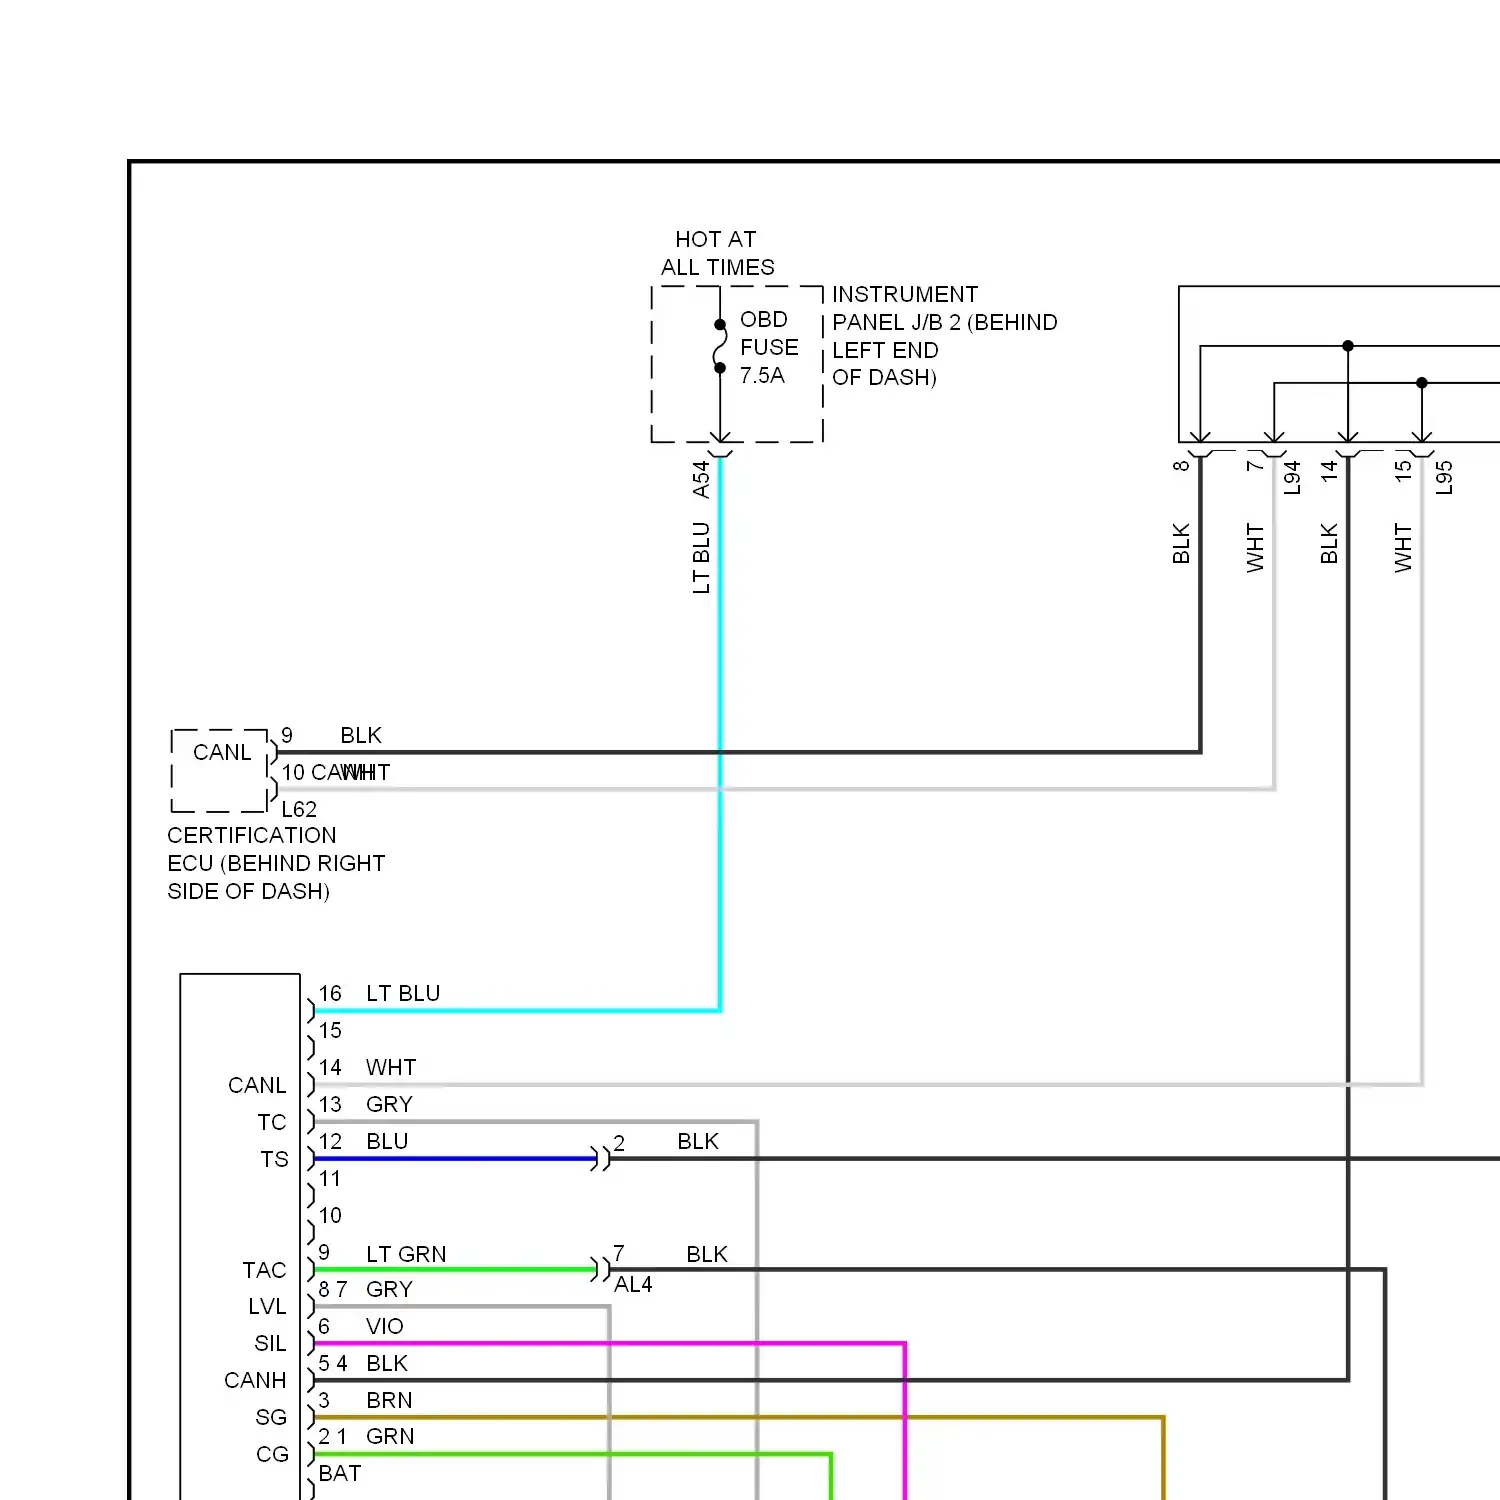Image resolution: width=1500 pixels, height=1500 pixels.
Task: Select the TC terminal label
Action: click(272, 1122)
